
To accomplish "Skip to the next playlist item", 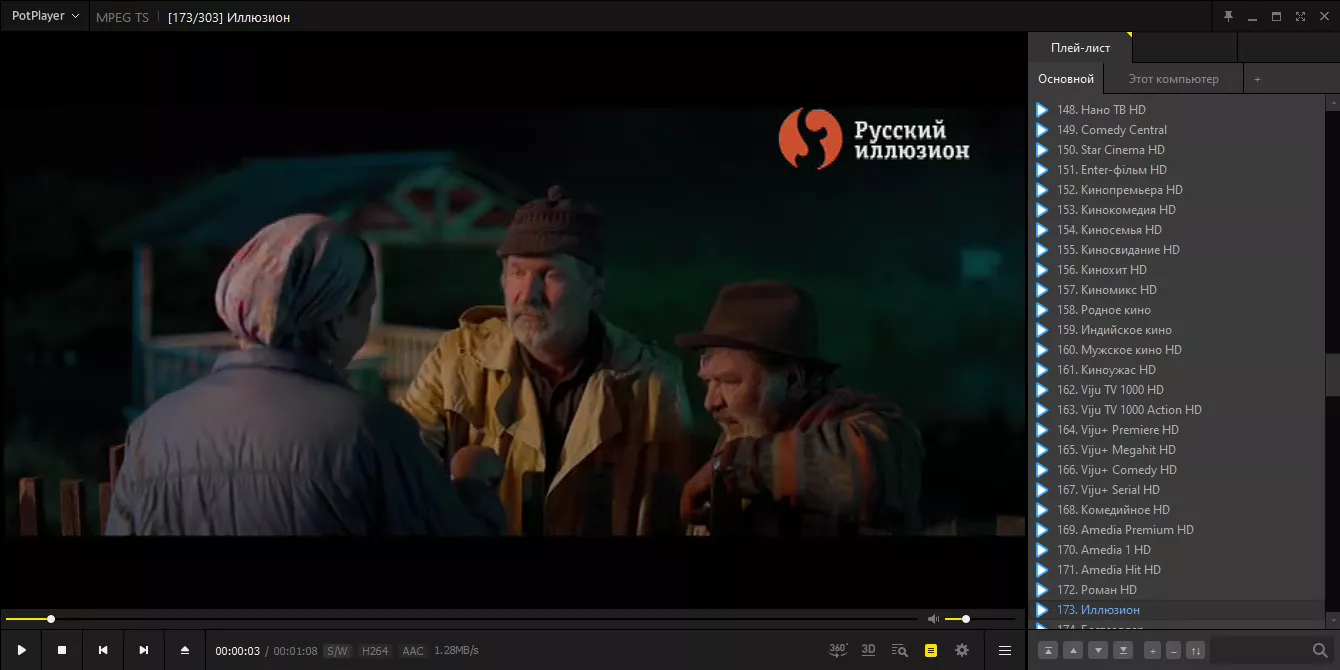I will pos(144,650).
